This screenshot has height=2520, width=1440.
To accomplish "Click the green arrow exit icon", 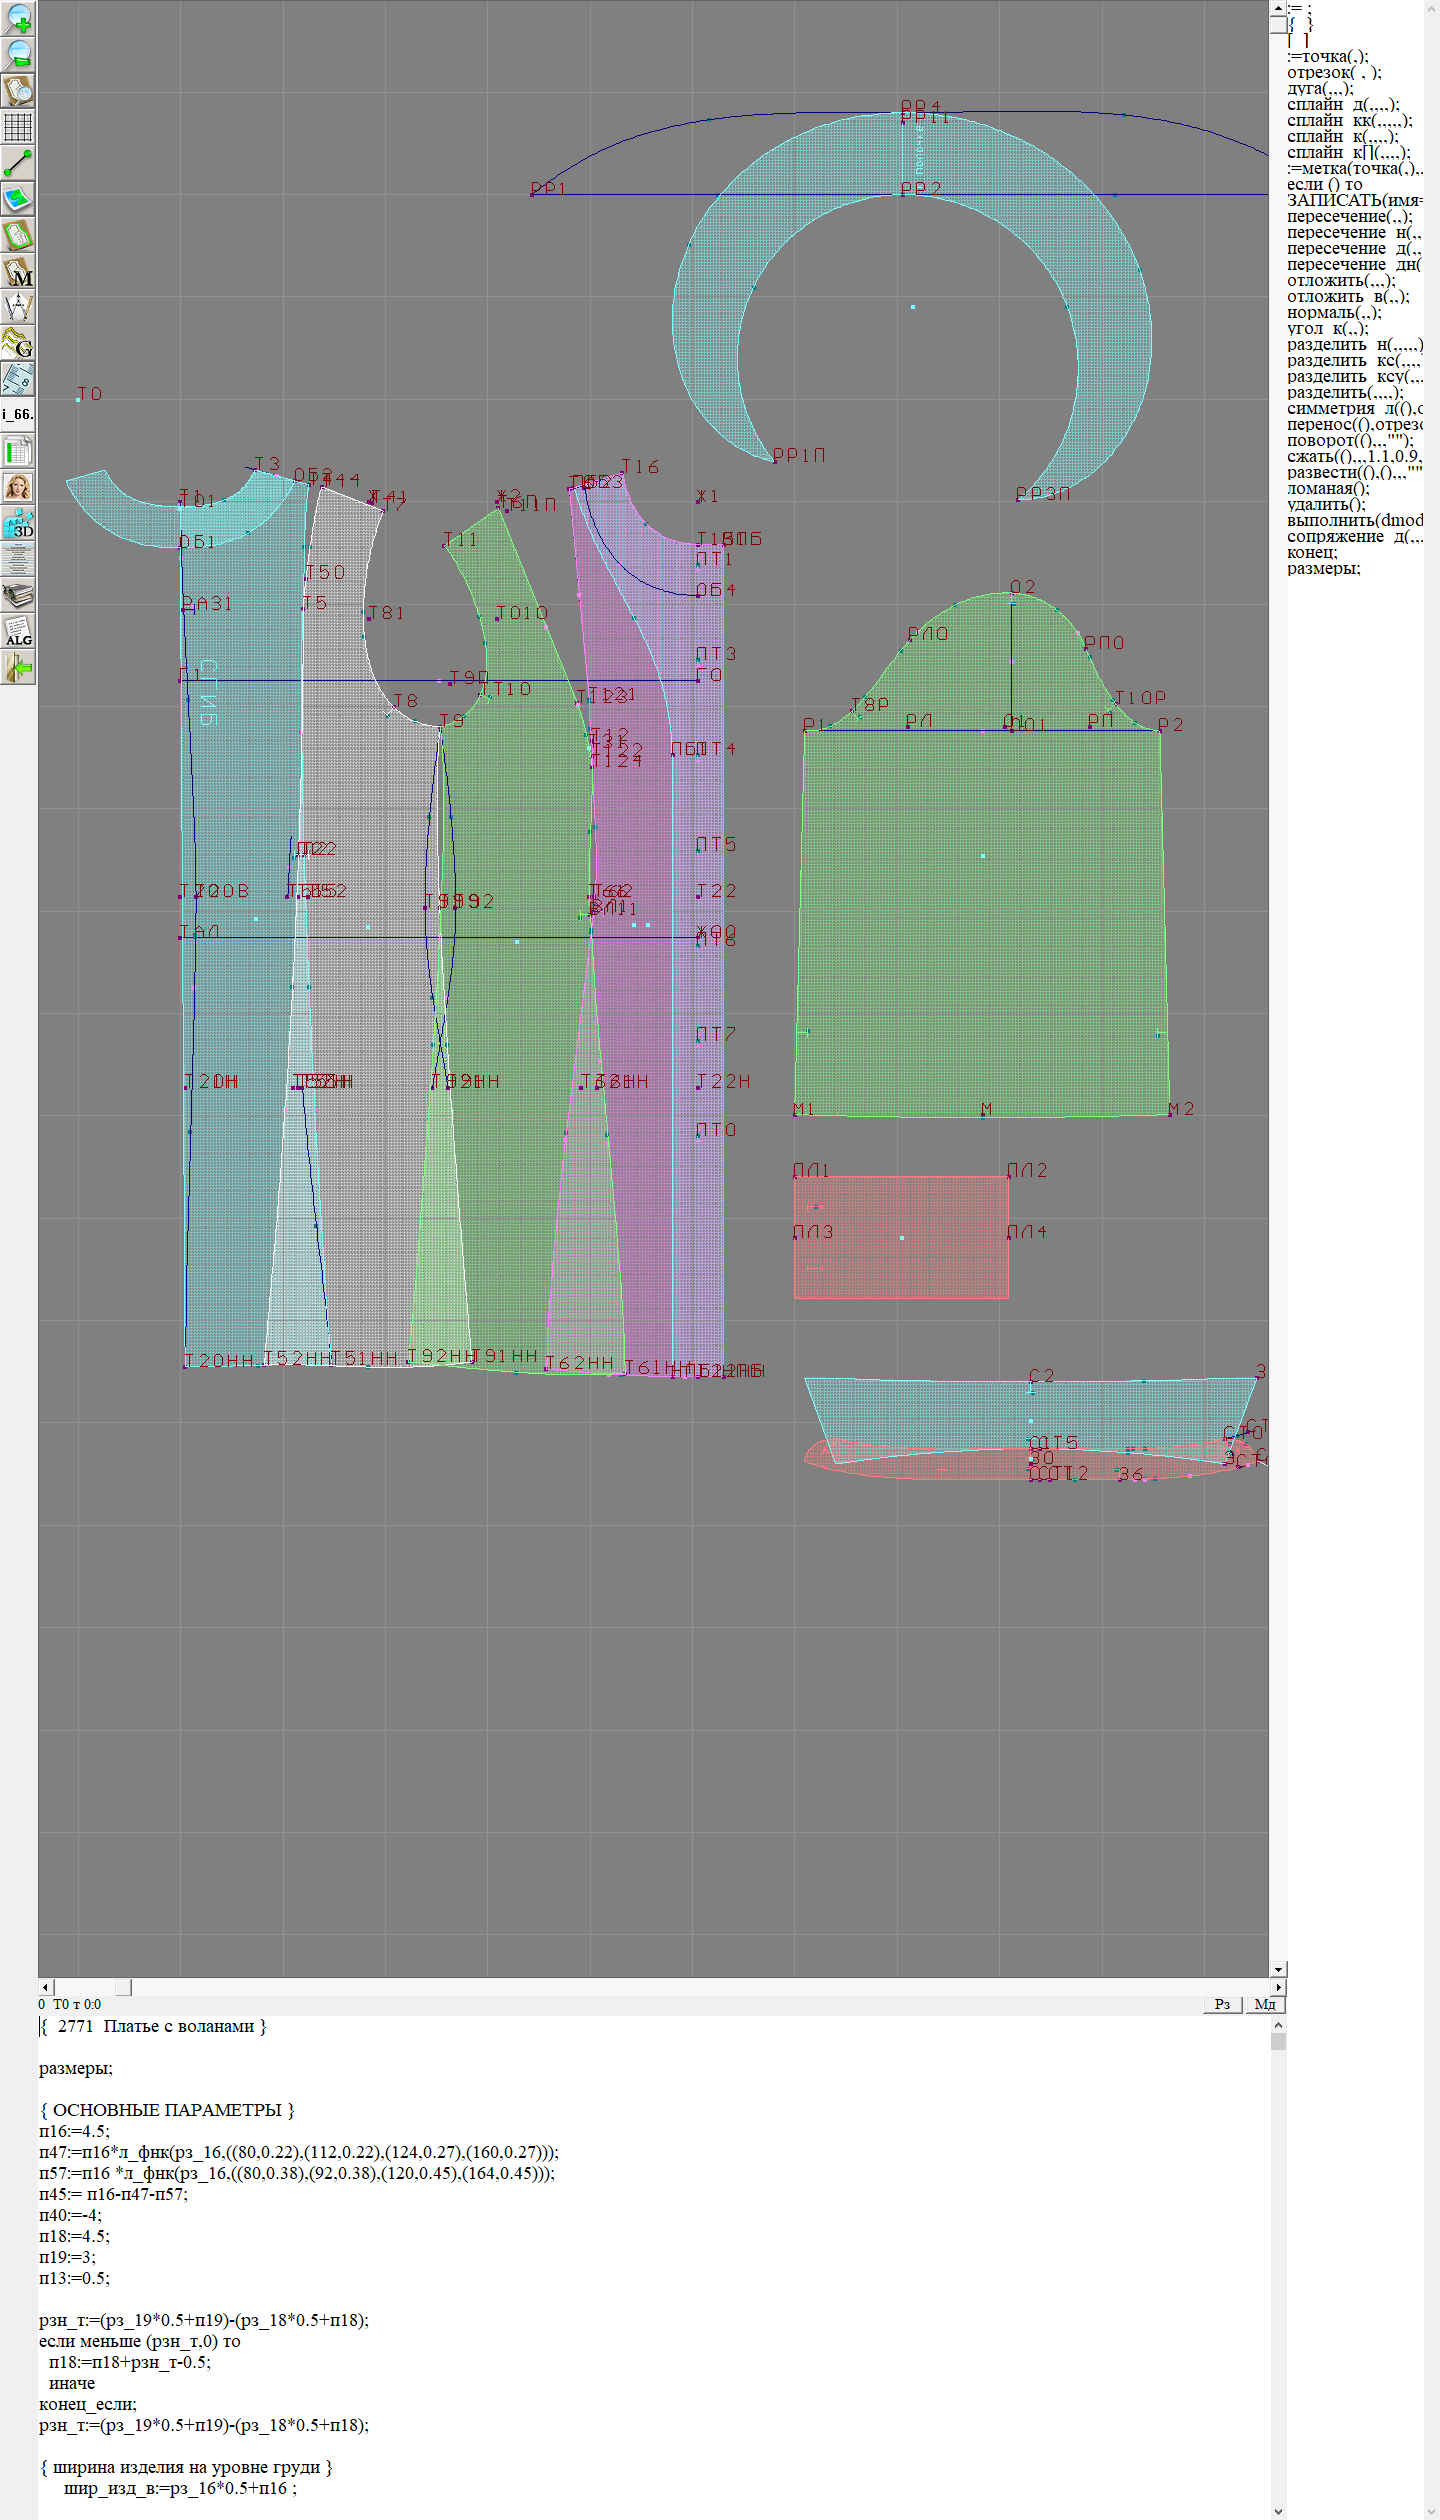I will [18, 667].
